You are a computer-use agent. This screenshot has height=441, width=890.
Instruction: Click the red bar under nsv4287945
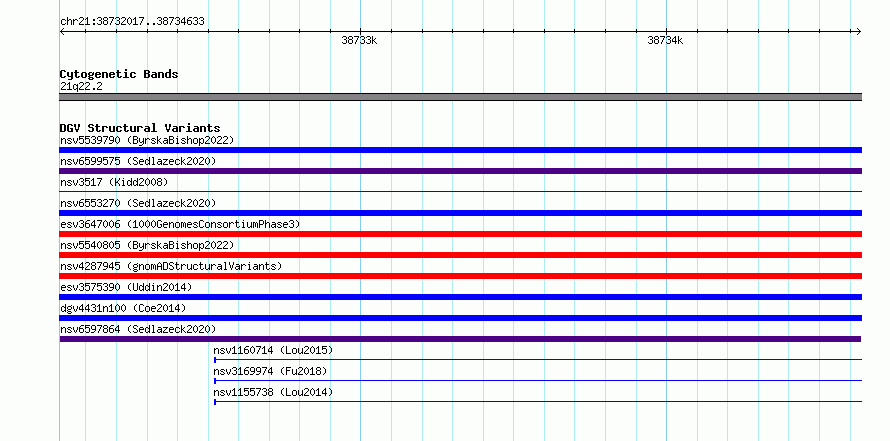tap(461, 276)
